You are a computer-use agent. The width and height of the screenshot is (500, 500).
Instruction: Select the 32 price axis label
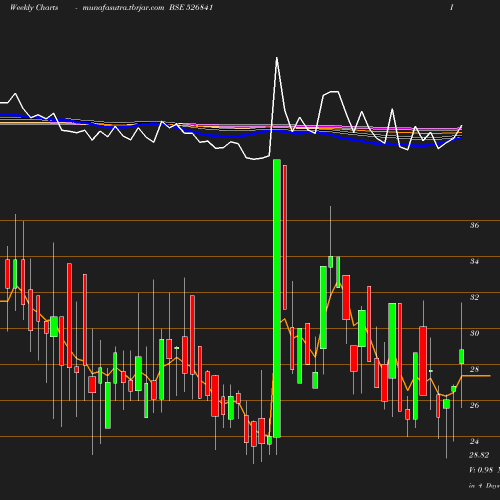click(x=474, y=297)
